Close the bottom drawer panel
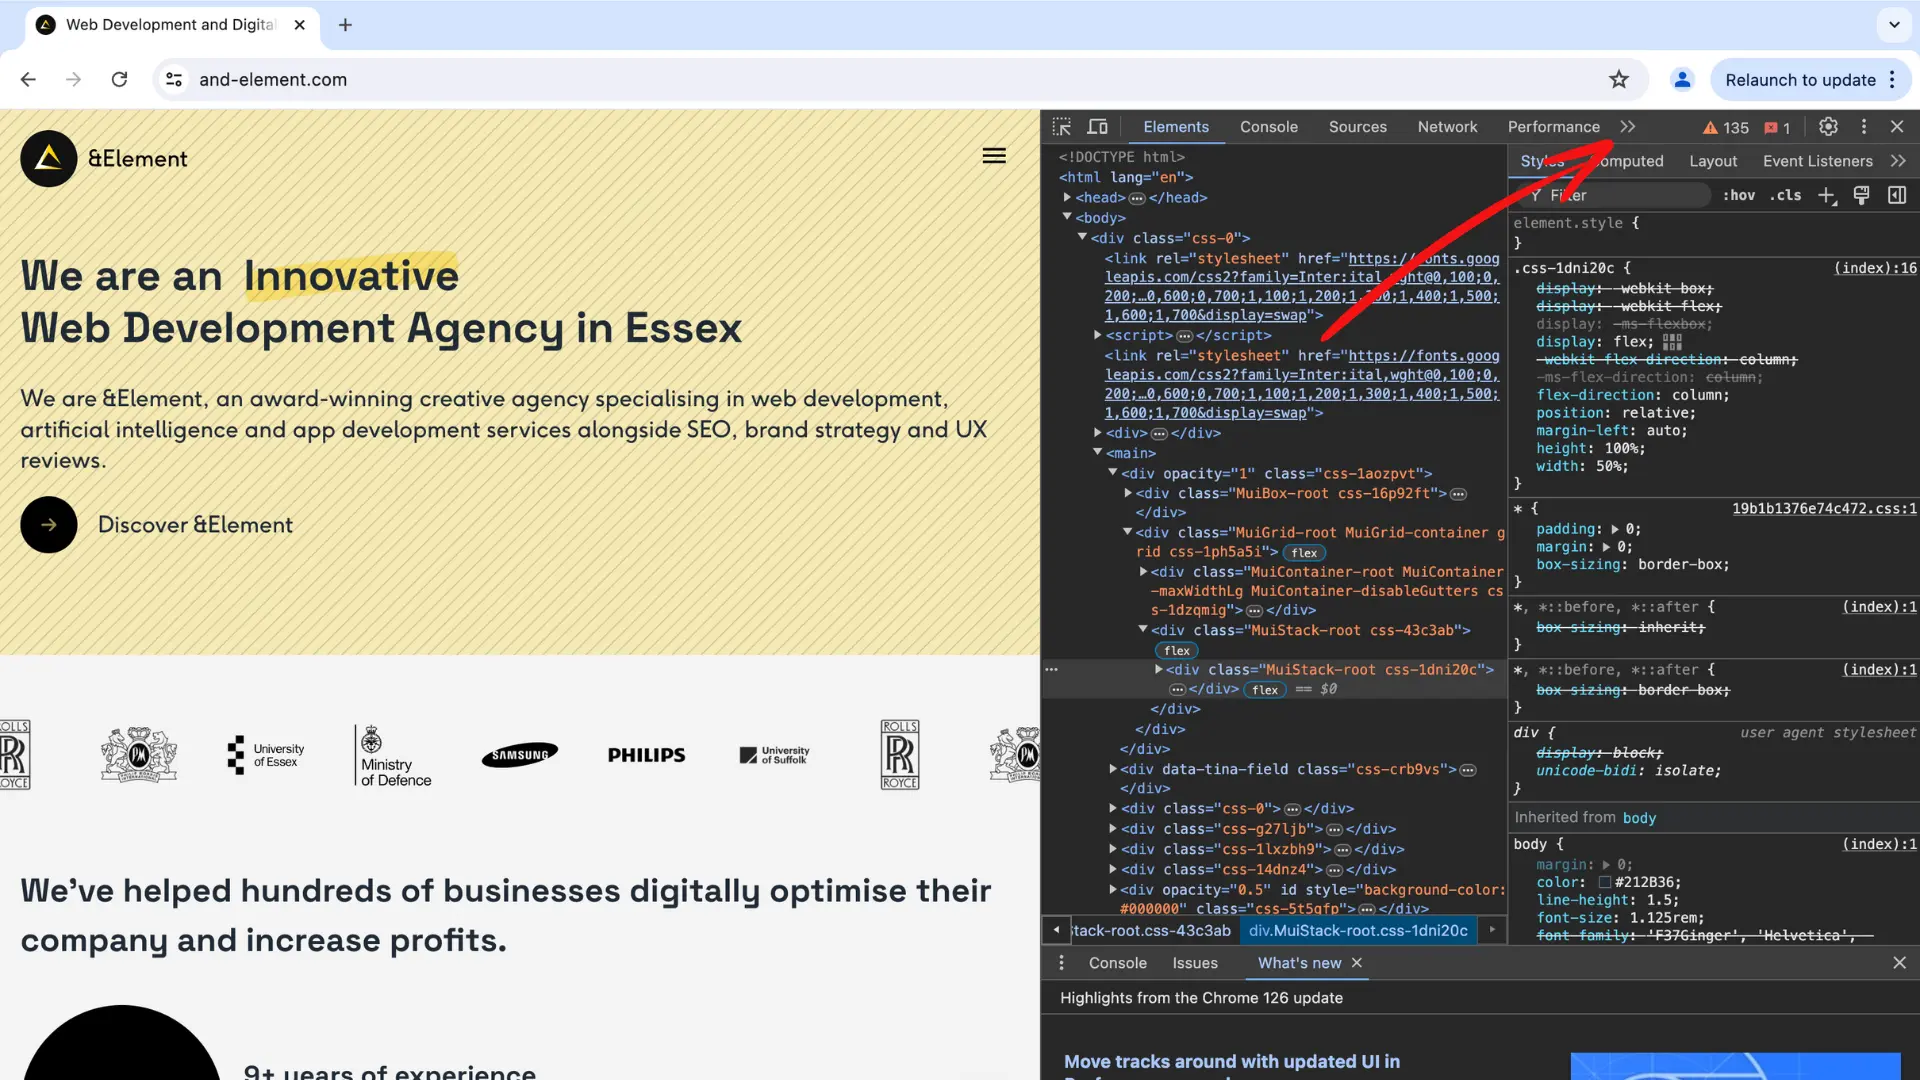Screen dimensions: 1920x1080 click(1899, 963)
